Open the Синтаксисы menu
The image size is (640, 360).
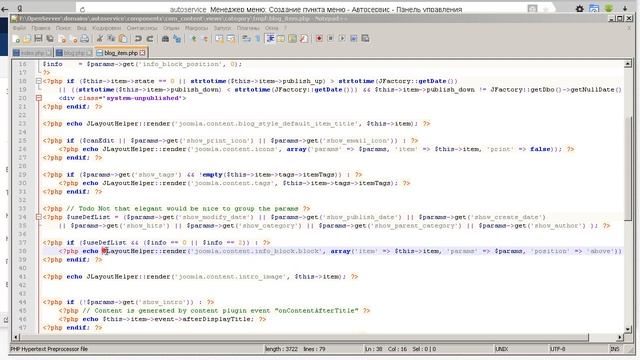coord(142,28)
